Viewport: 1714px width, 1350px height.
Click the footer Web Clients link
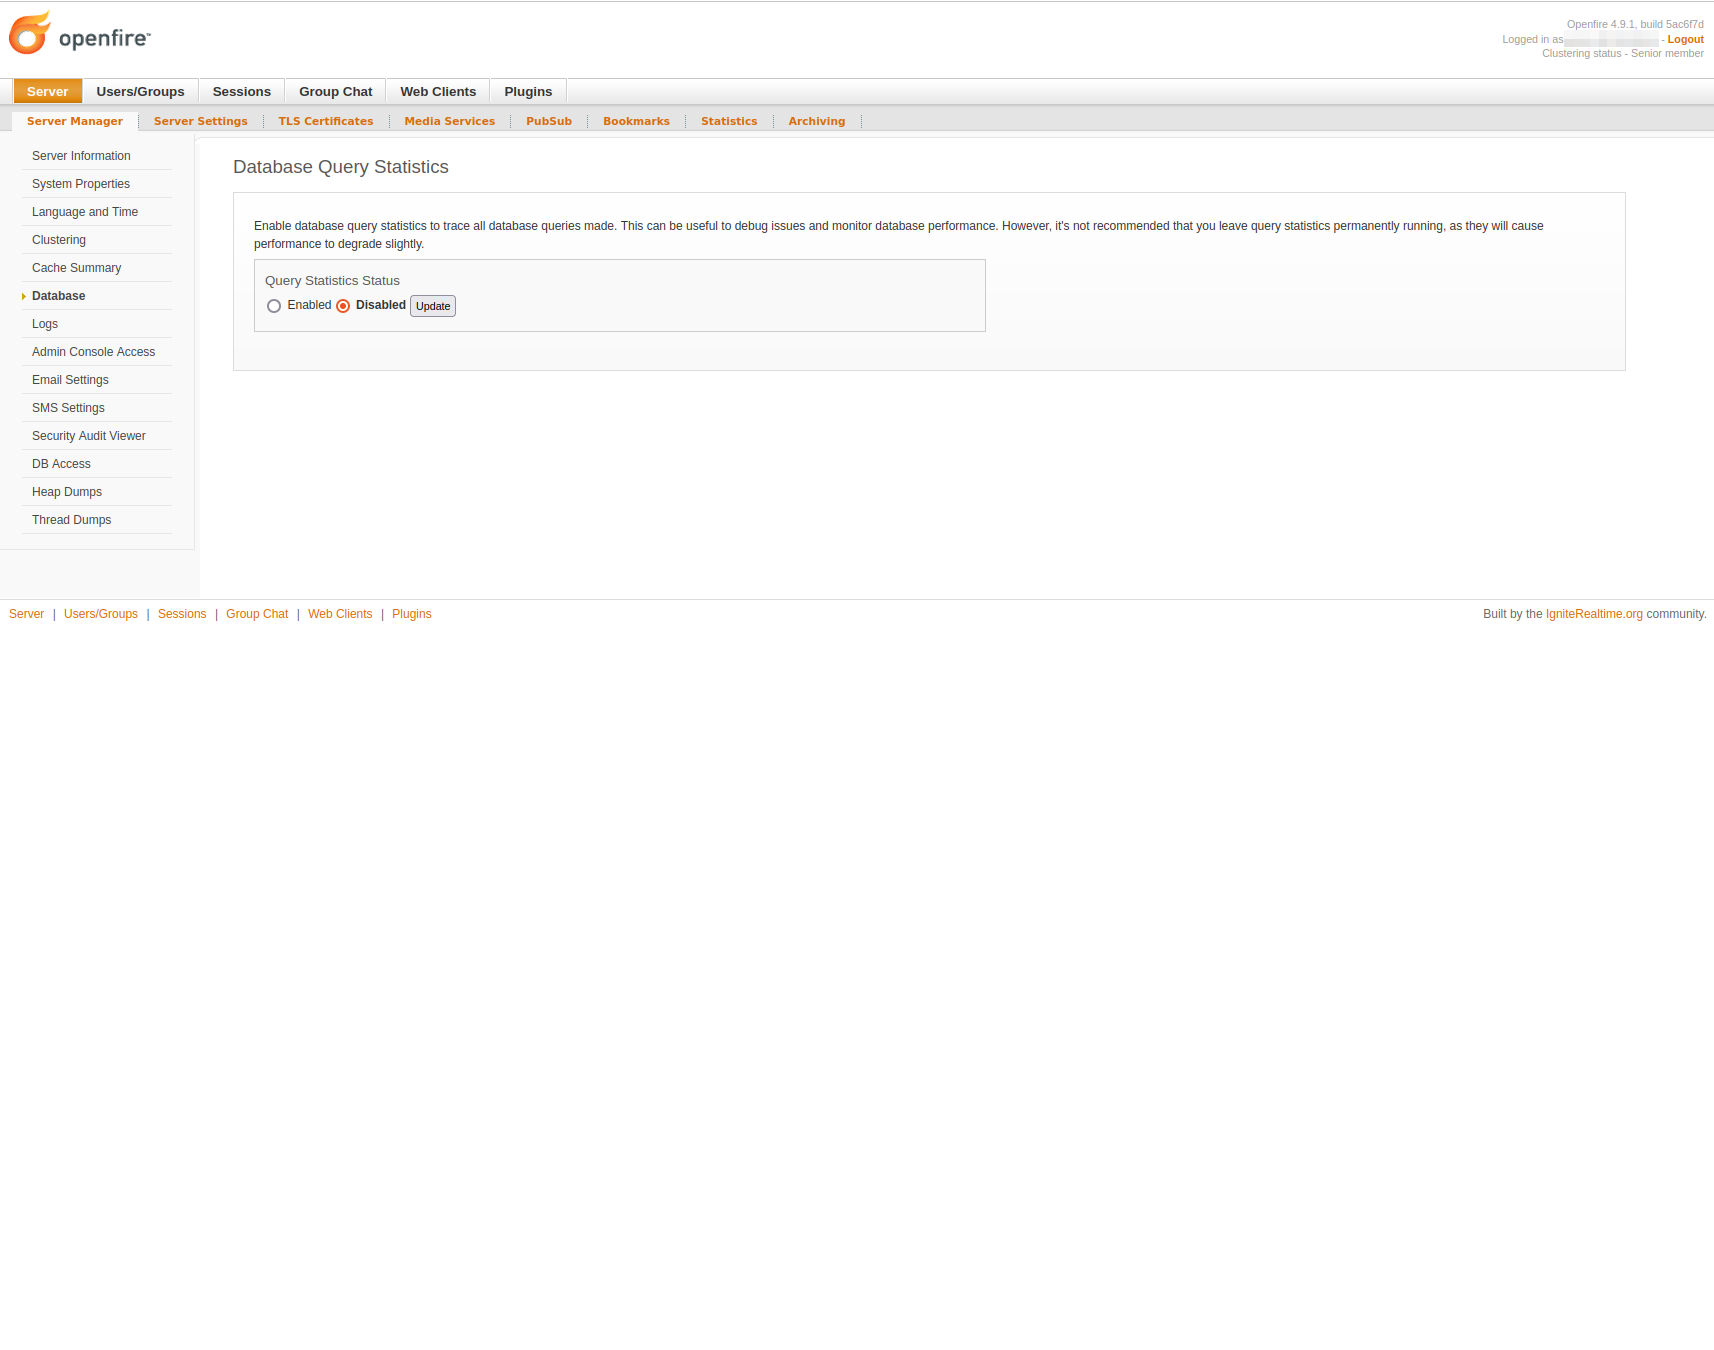[x=340, y=614]
